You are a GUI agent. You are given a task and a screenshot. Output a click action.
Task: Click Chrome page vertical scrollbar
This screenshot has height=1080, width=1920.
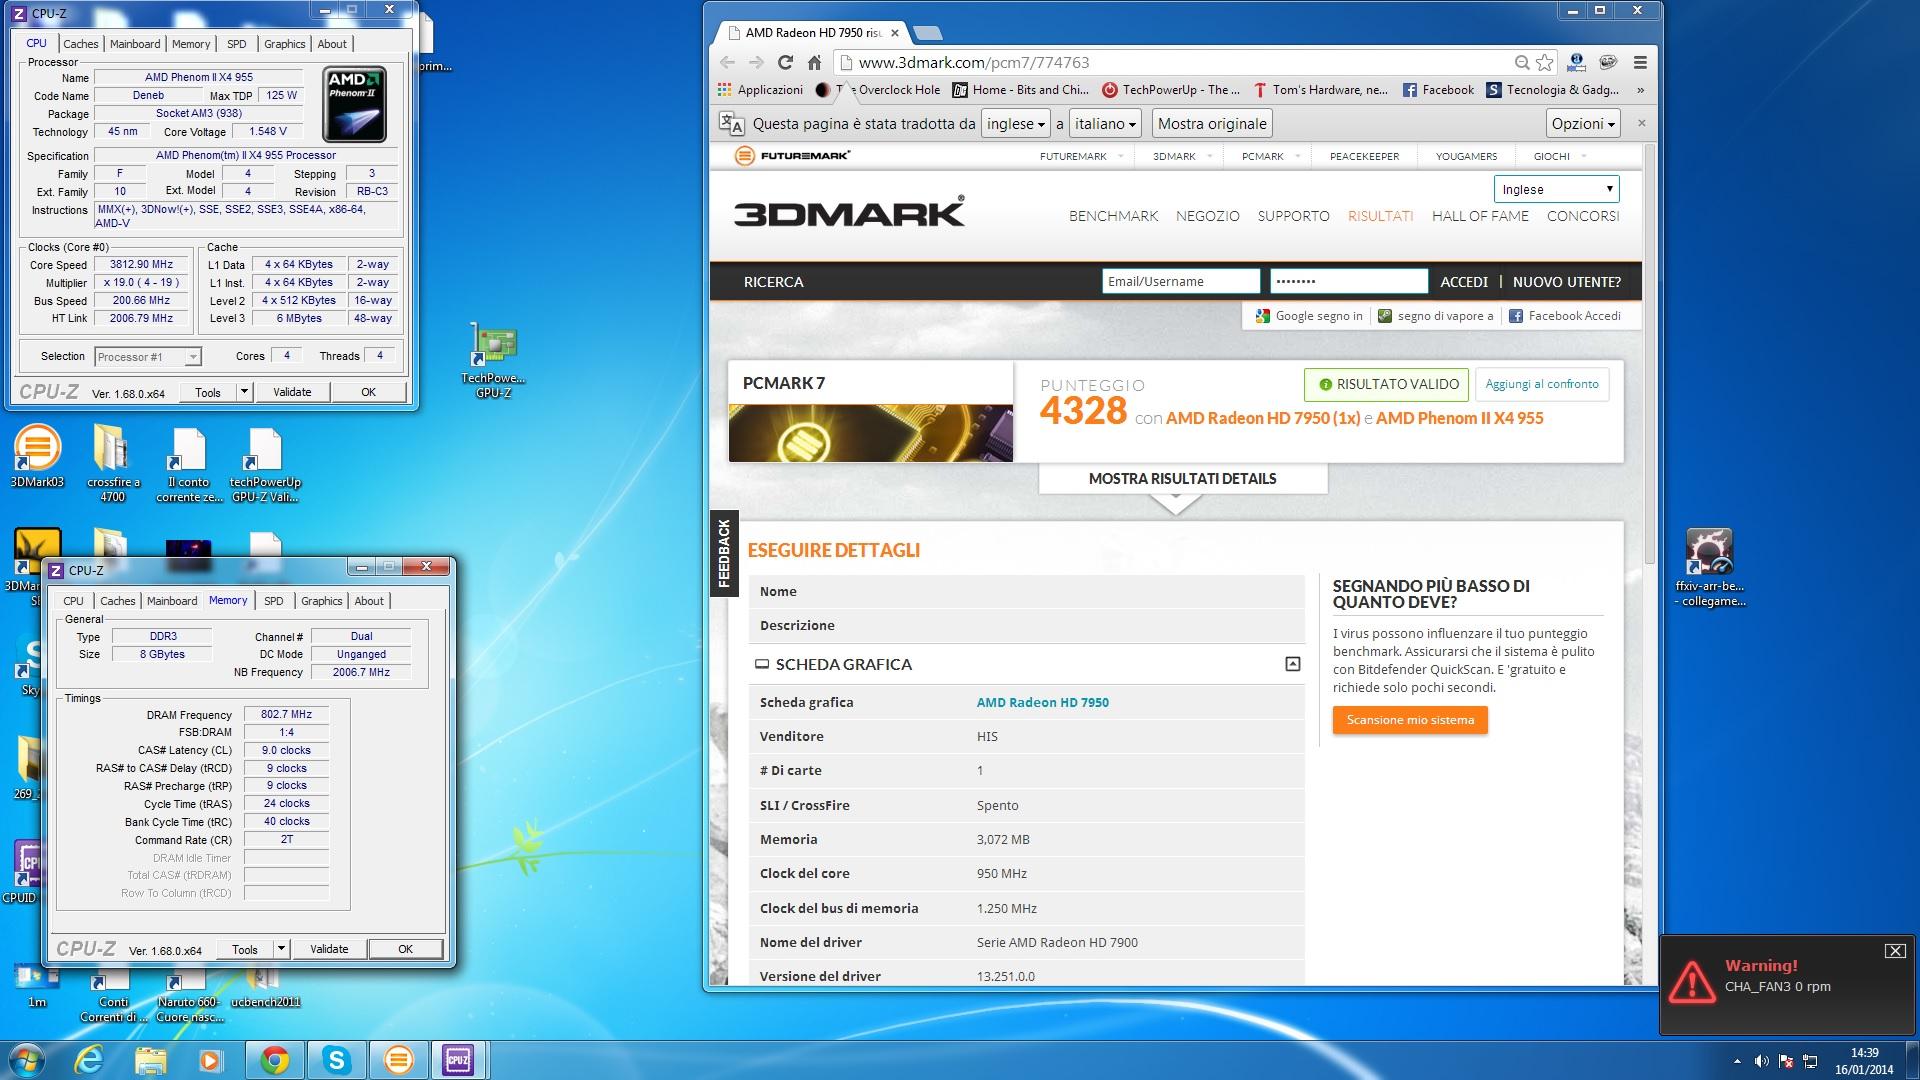(1651, 355)
